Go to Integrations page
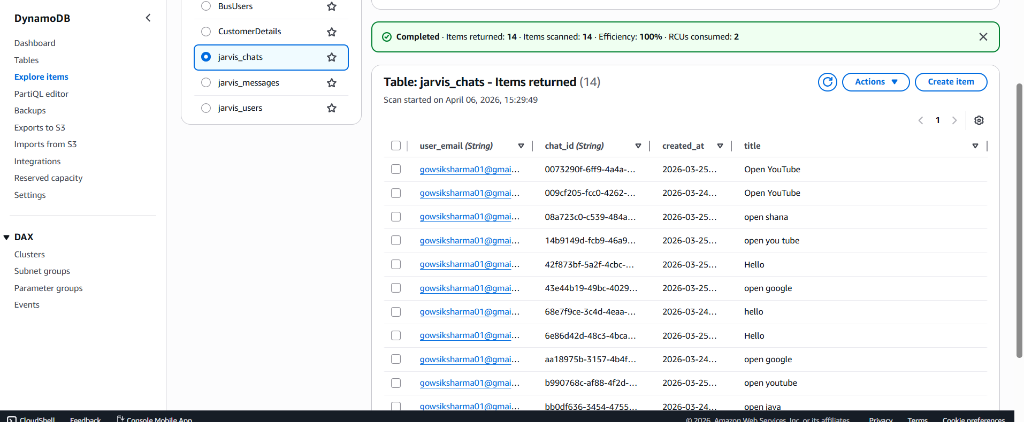 click(x=37, y=161)
